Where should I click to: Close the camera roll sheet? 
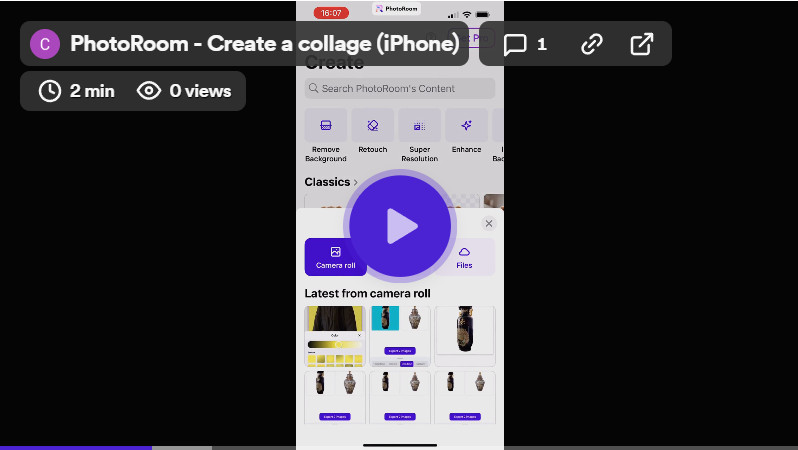coord(489,223)
